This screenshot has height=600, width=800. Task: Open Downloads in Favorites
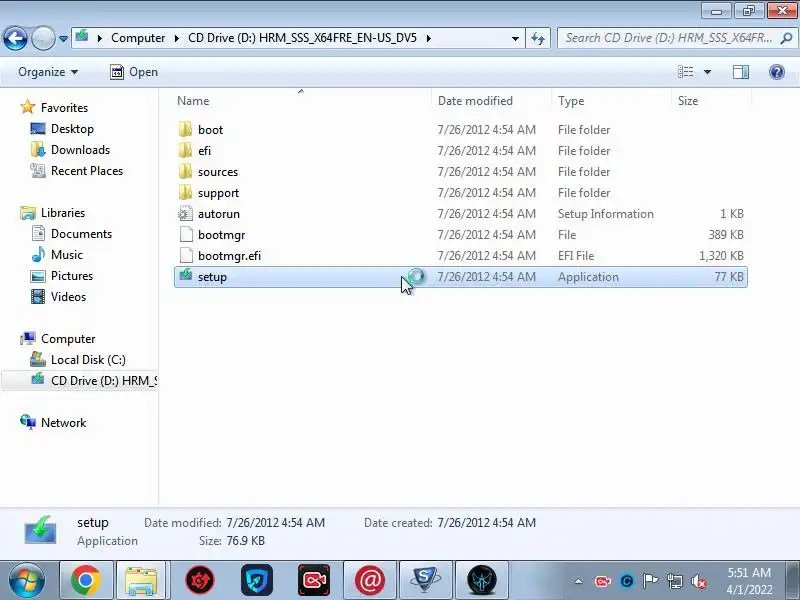(x=70, y=149)
